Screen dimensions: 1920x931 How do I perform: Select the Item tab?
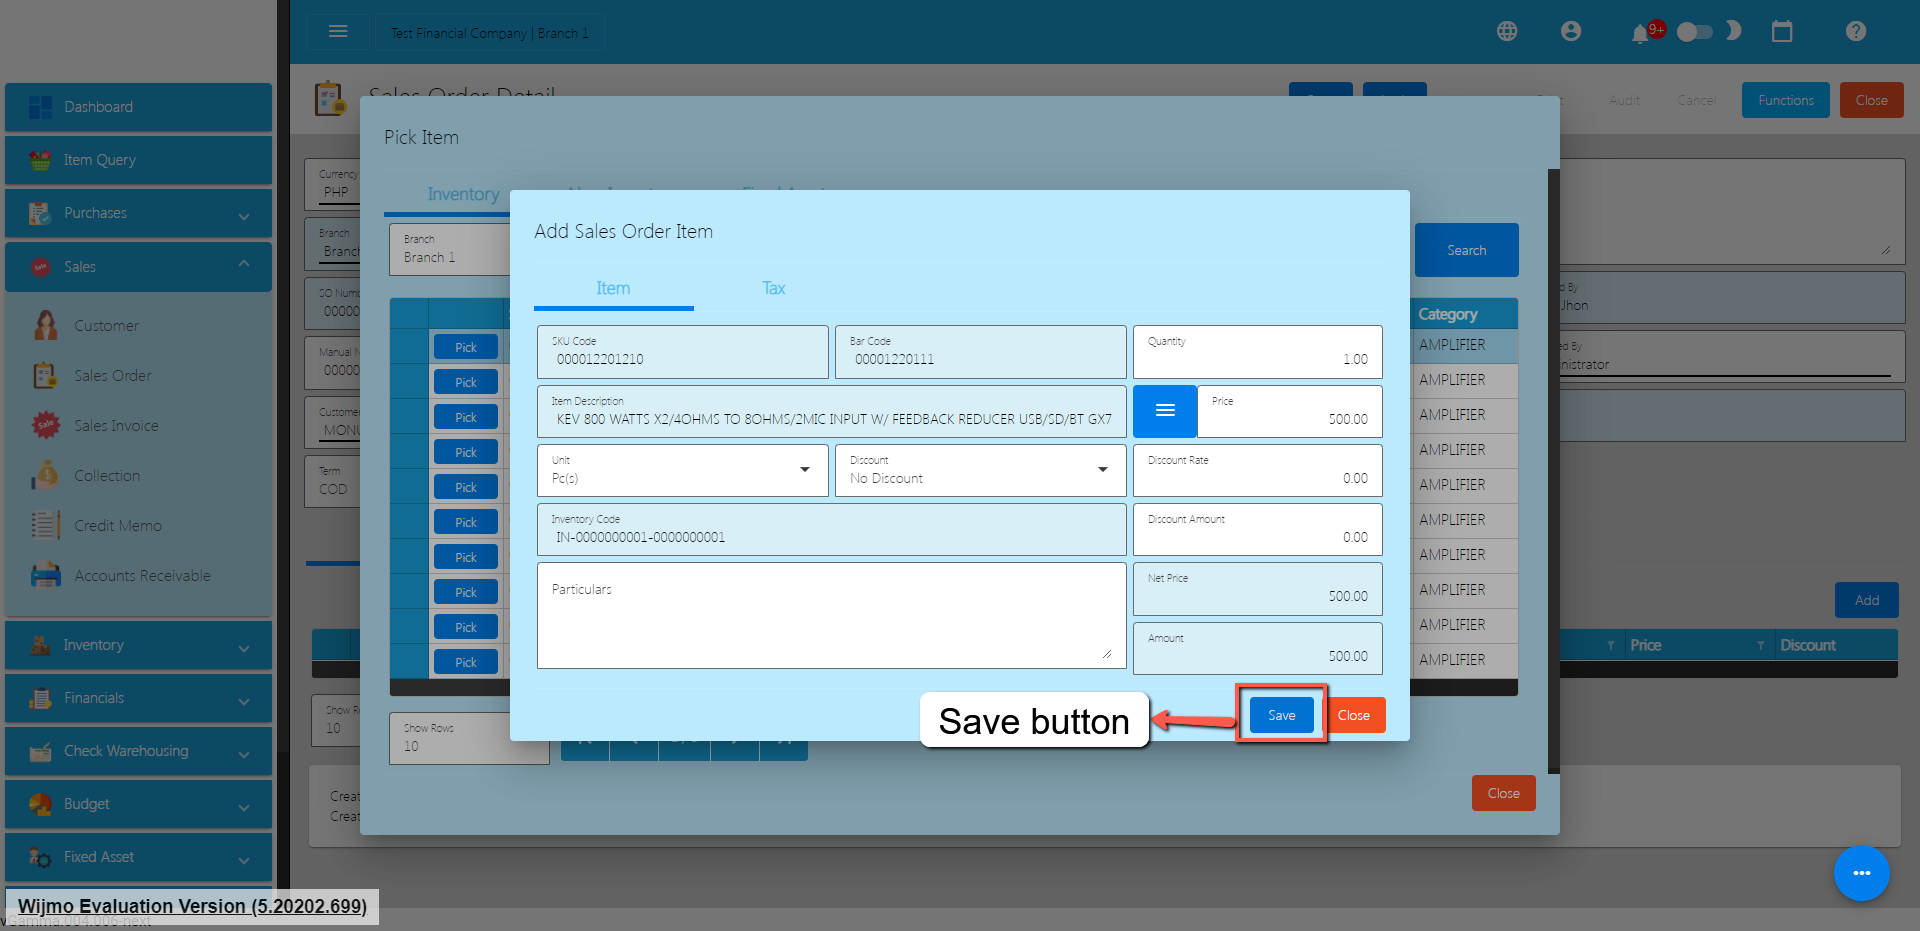click(613, 289)
